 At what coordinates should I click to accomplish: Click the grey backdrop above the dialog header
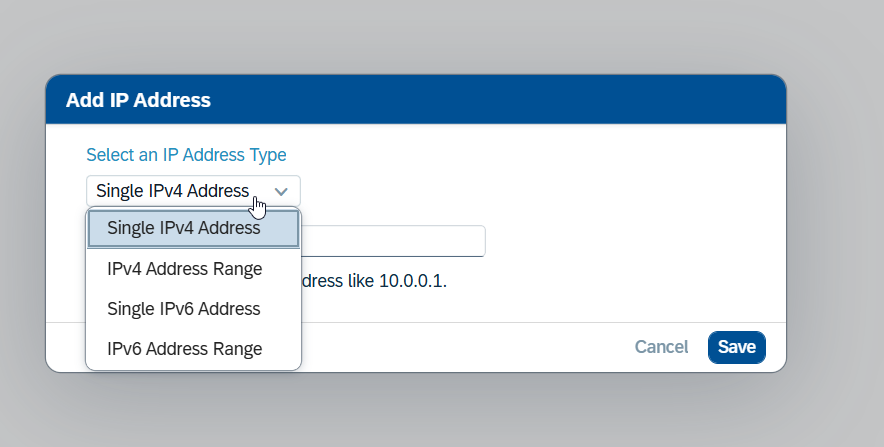pos(440,35)
